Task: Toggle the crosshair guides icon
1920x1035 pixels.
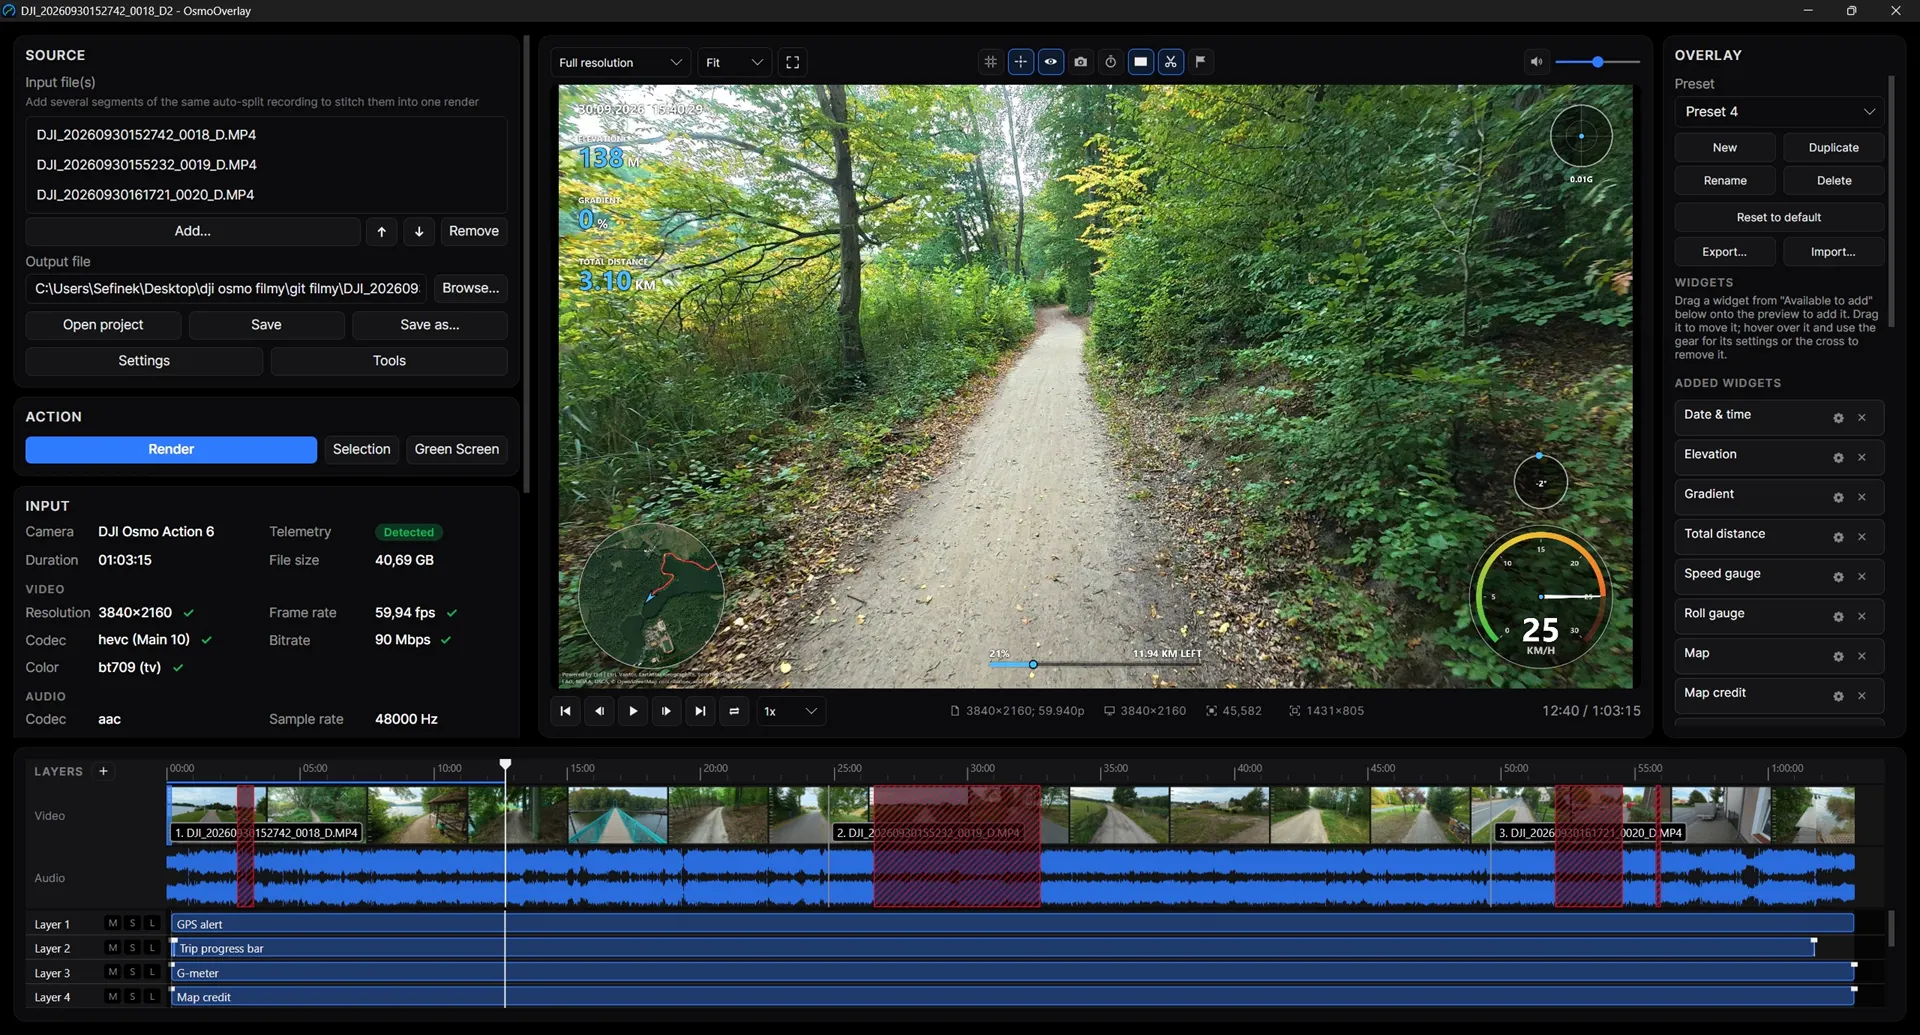Action: point(1020,62)
